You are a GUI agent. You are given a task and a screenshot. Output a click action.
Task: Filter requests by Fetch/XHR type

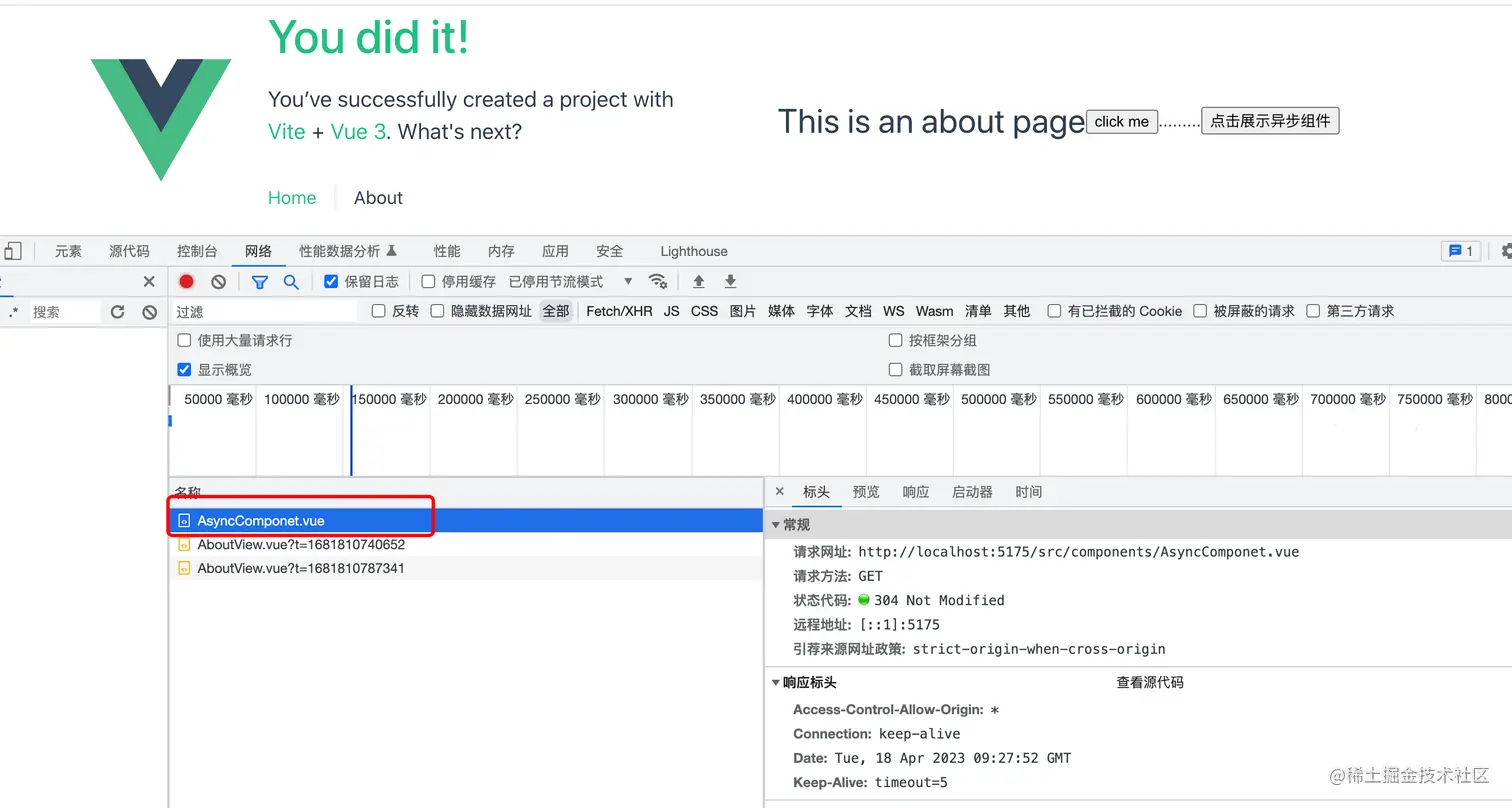tap(619, 311)
